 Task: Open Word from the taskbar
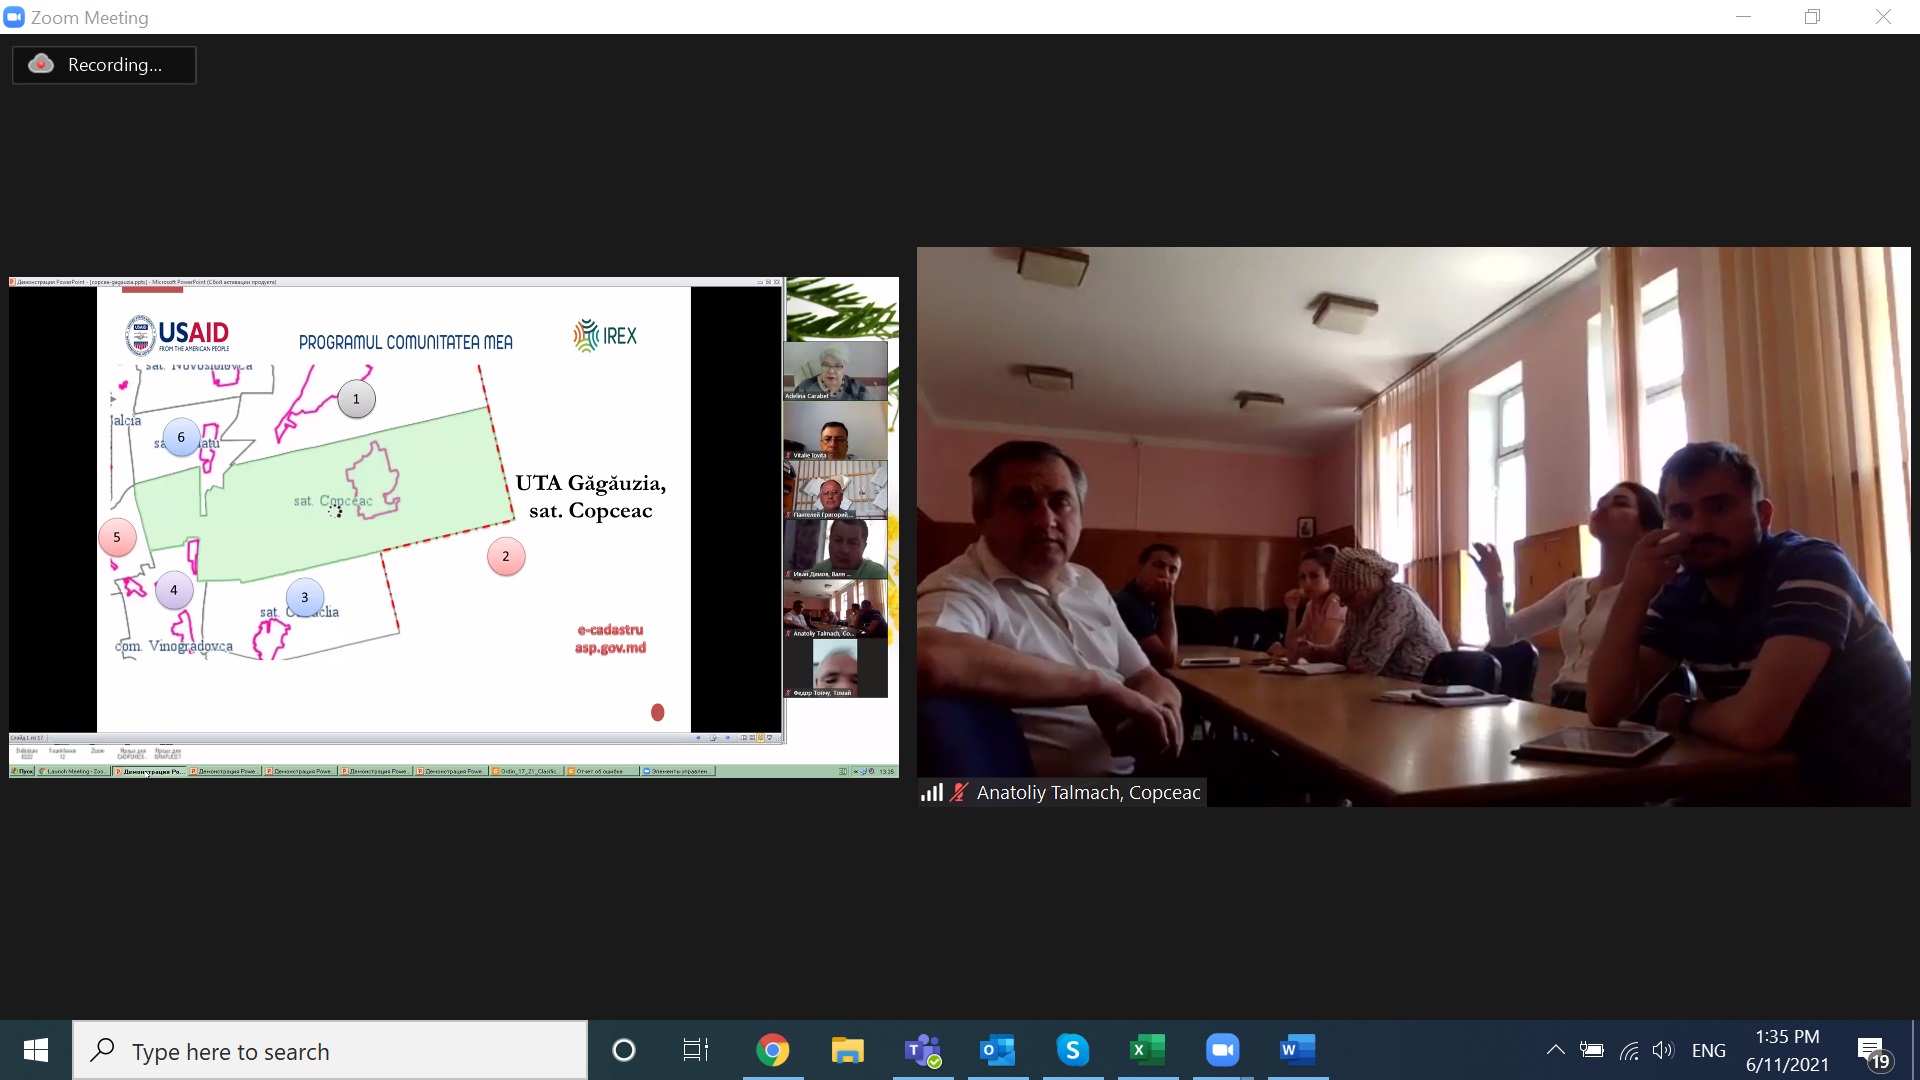1297,1050
